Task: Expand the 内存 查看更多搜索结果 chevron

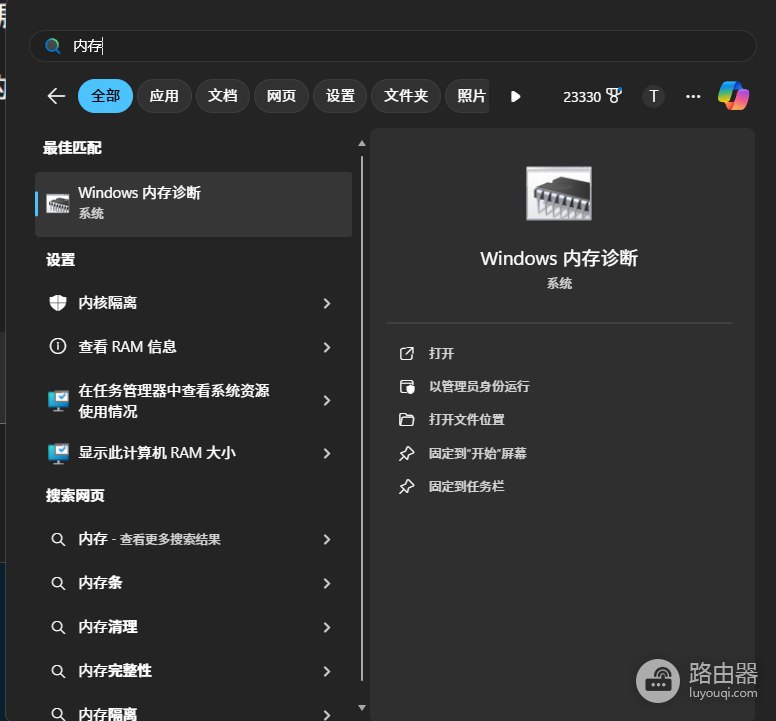Action: tap(327, 539)
